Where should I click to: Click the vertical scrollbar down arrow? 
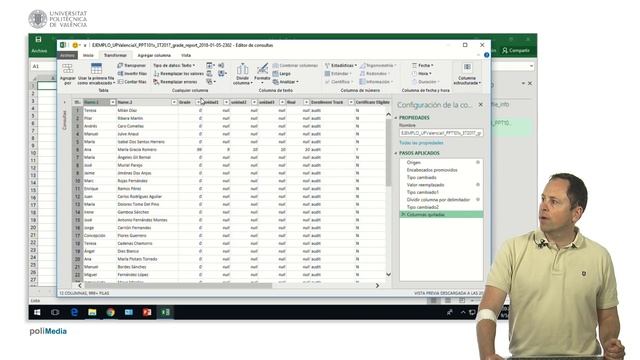click(388, 275)
